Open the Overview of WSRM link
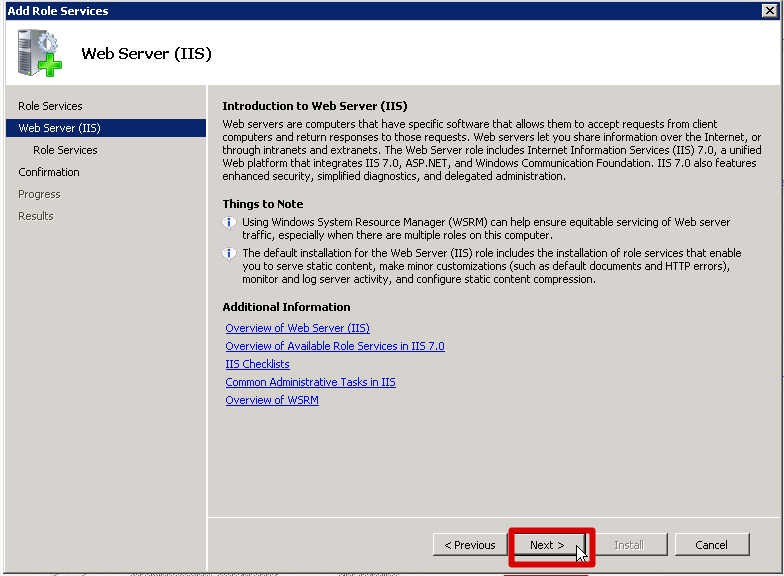This screenshot has width=784, height=576. [x=272, y=400]
